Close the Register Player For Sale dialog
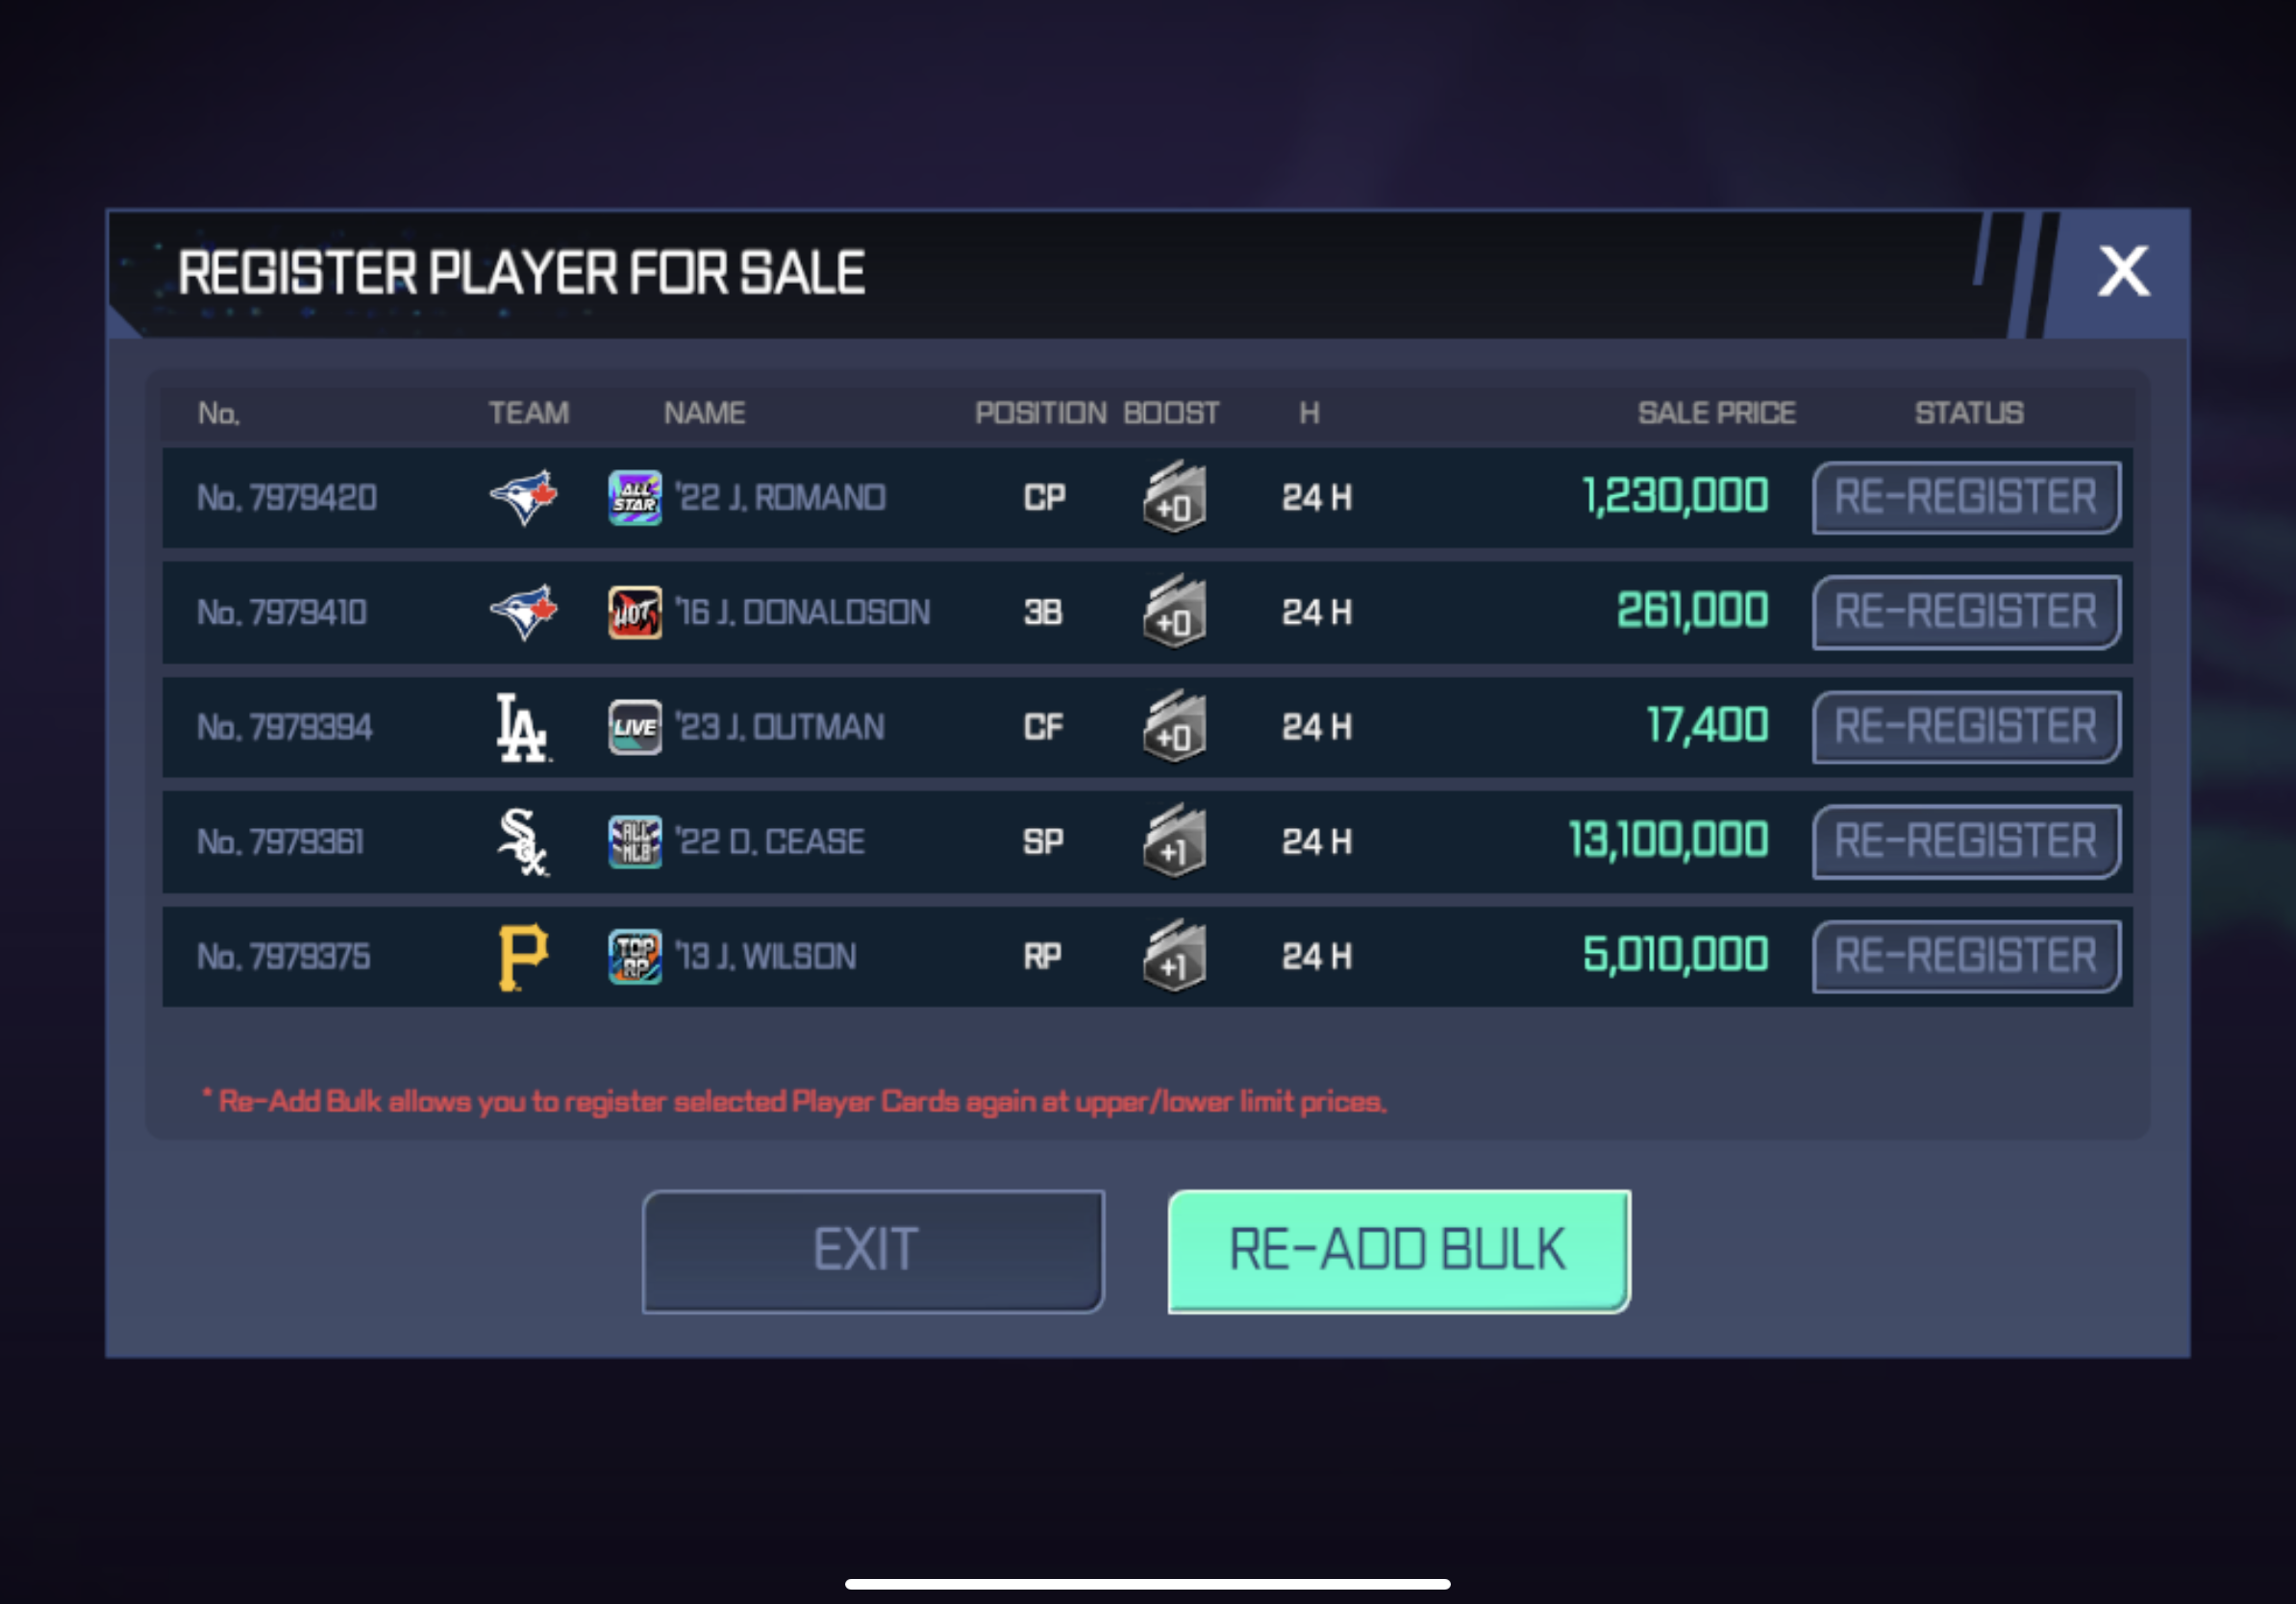The width and height of the screenshot is (2296, 1604). pos(2123,272)
